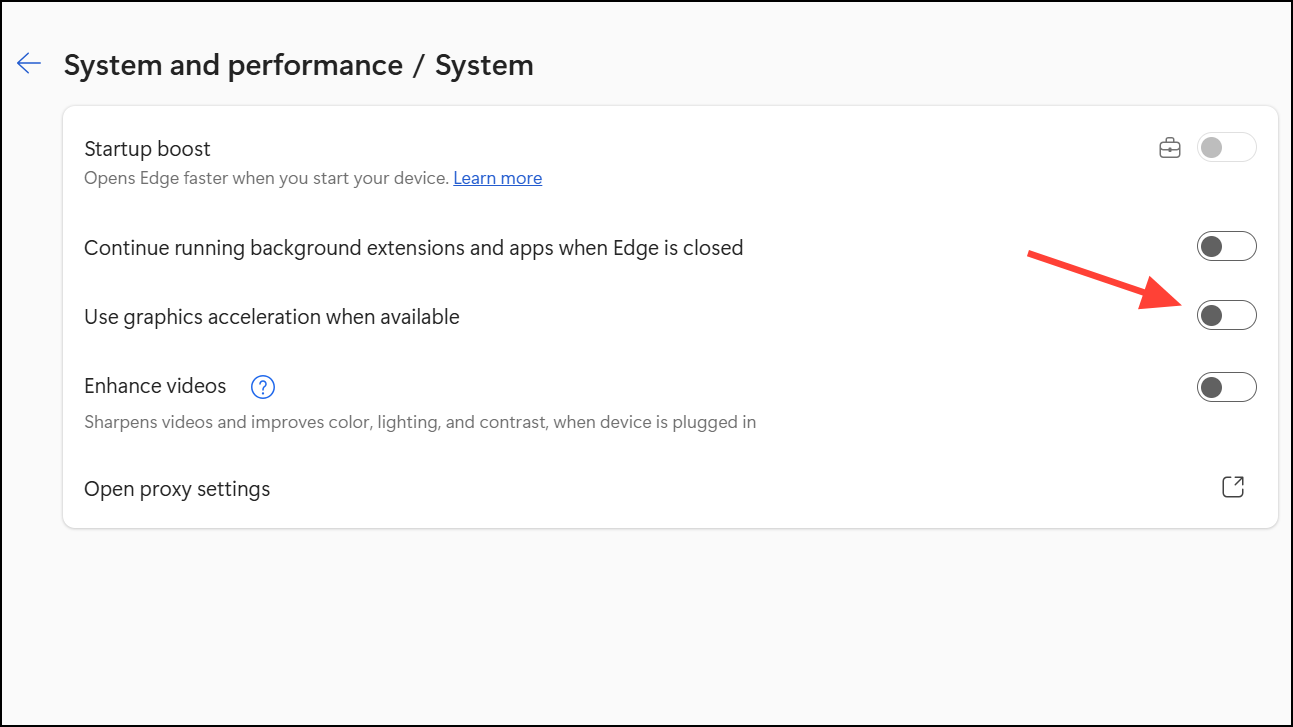
Task: Click the "System" breadcrumb segment
Action: click(484, 66)
